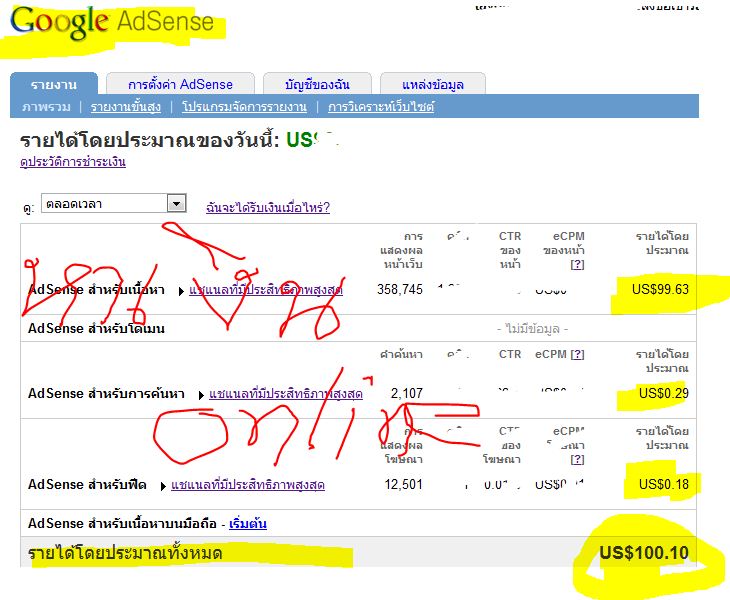
Task: Go to the แหล่งข้อมูล tab
Action: tap(433, 85)
